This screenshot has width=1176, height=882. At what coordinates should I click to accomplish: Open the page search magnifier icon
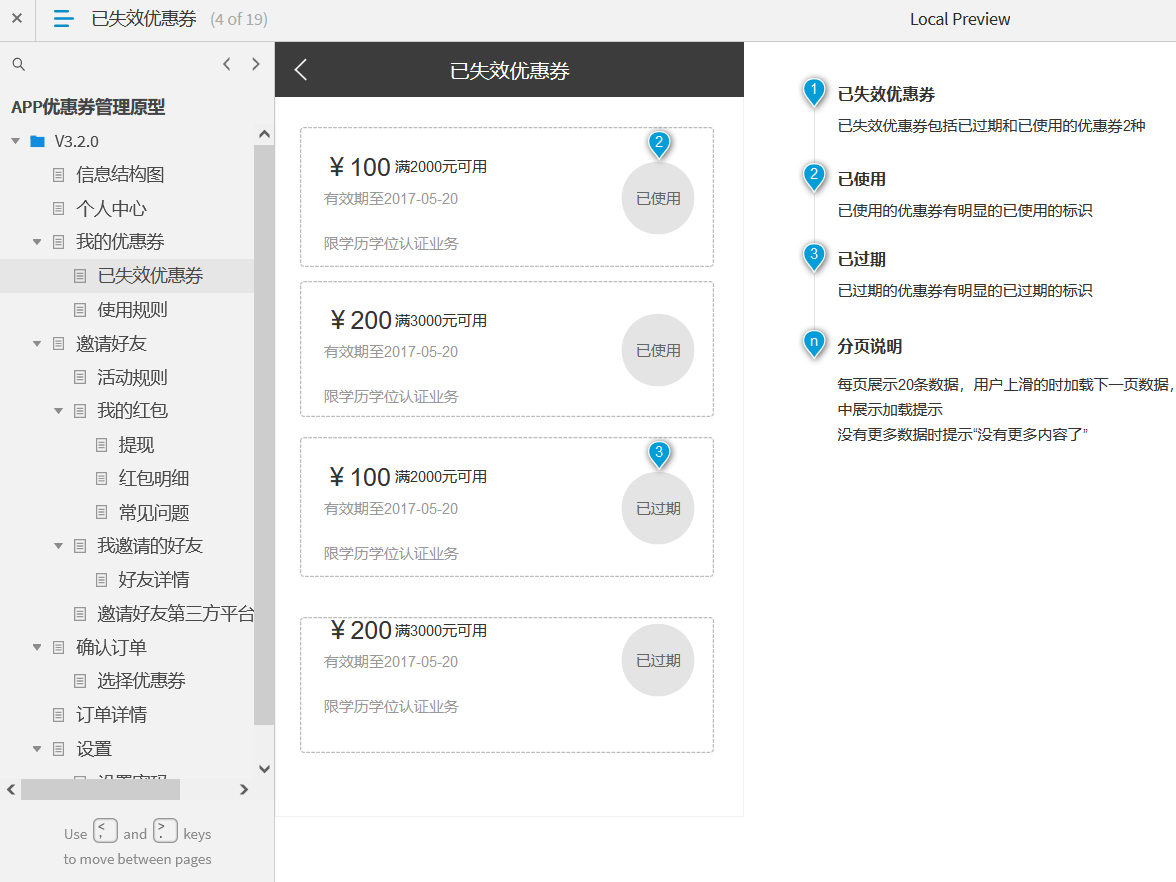[x=19, y=64]
